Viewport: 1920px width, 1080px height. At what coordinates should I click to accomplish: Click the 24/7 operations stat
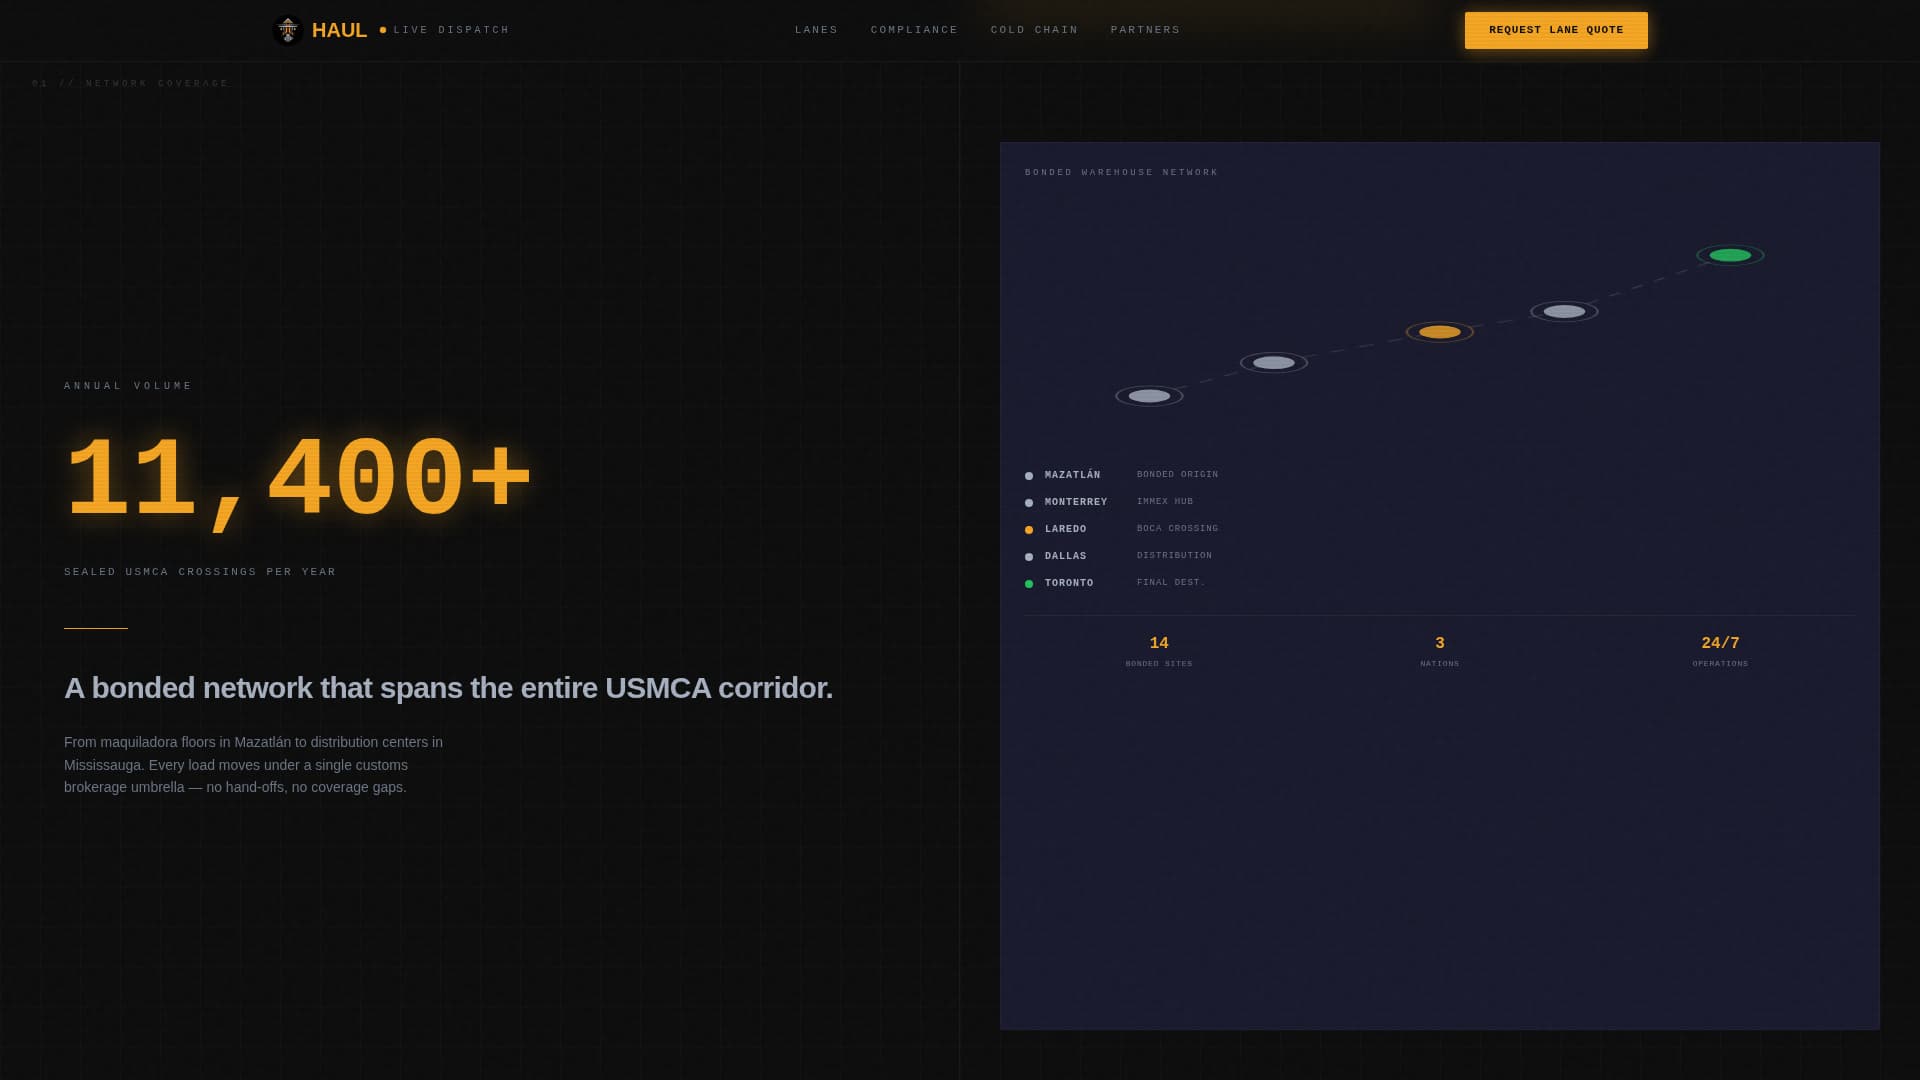pyautogui.click(x=1720, y=651)
